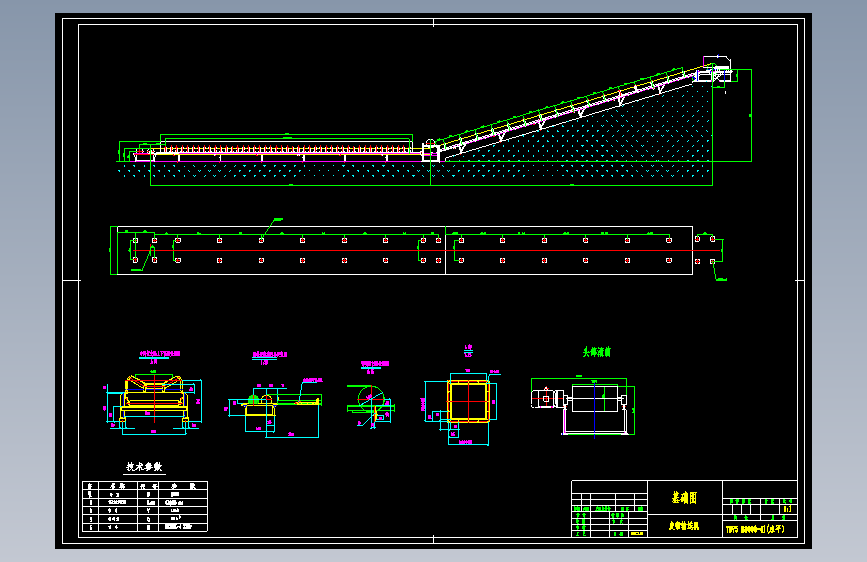Click the yellow '基础图' title text

[x=684, y=498]
